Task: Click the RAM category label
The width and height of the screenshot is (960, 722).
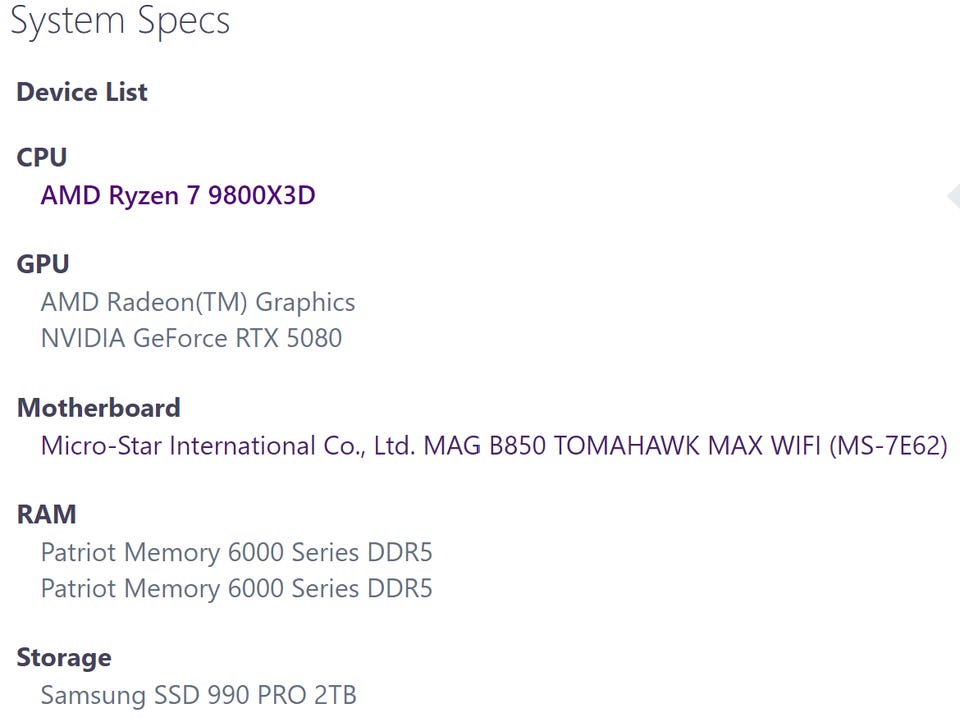Action: point(46,514)
